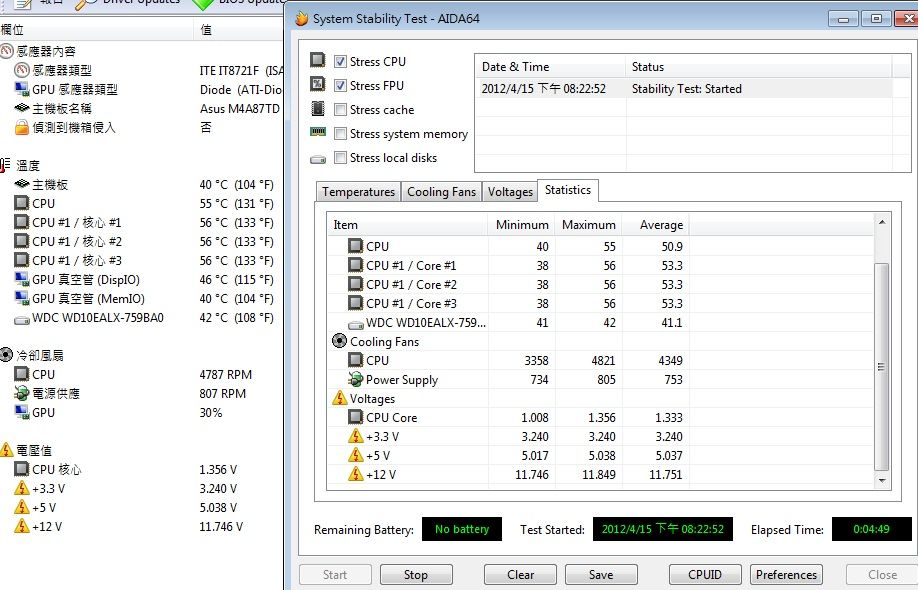Screen dimensions: 918x590
Task: Click the +12 V lightning icon in Statistics
Action: point(355,474)
